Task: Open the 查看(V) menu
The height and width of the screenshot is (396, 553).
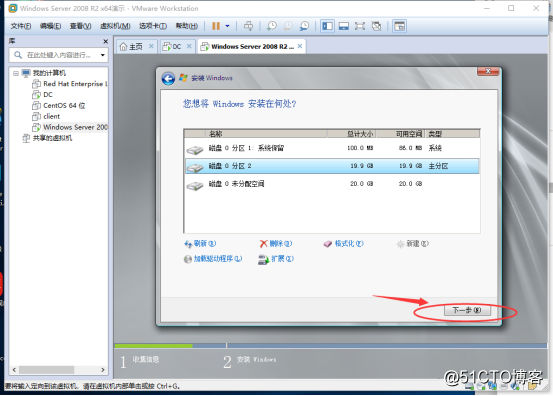Action: (80, 26)
